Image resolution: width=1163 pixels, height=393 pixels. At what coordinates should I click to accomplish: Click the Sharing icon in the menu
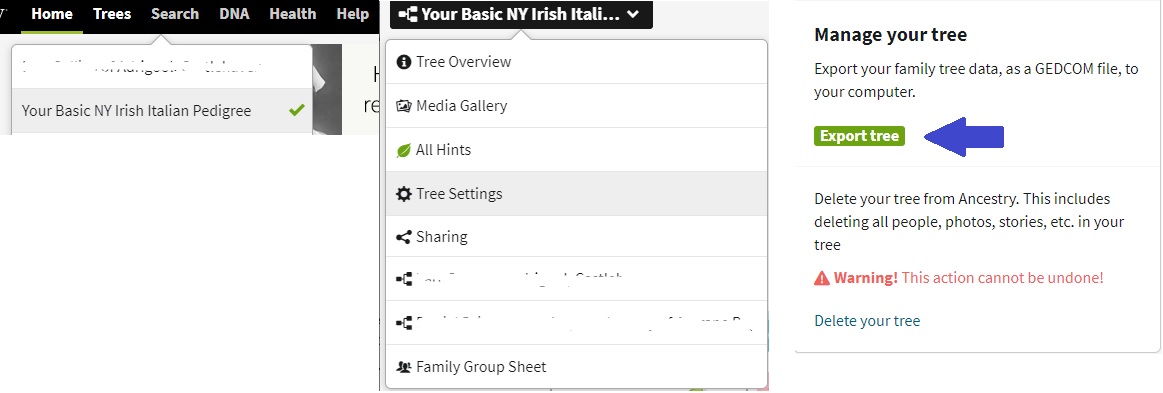[403, 237]
